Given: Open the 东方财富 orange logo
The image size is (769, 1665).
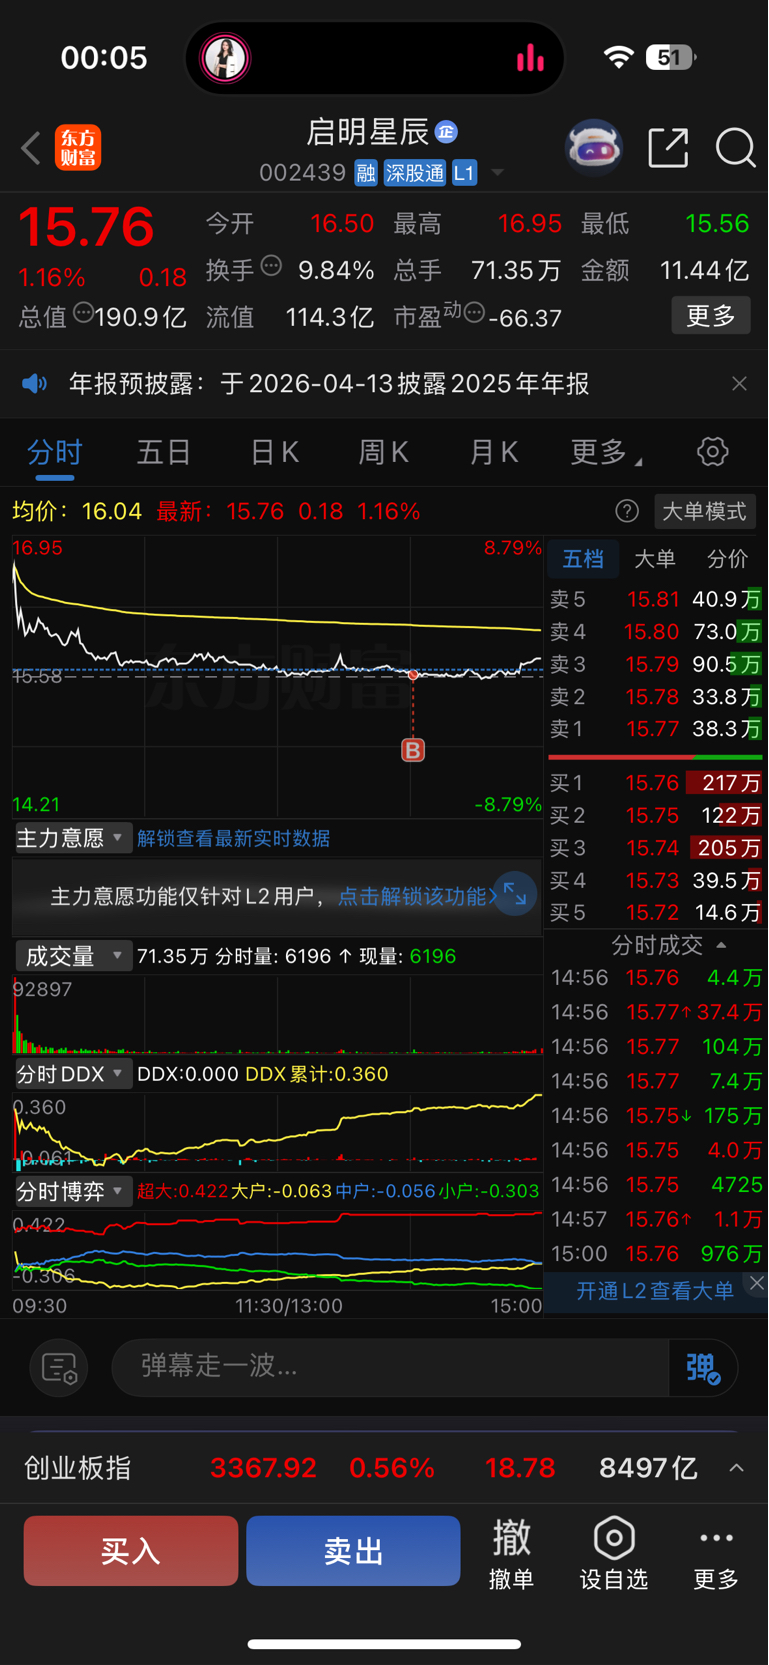Looking at the screenshot, I should click(78, 148).
